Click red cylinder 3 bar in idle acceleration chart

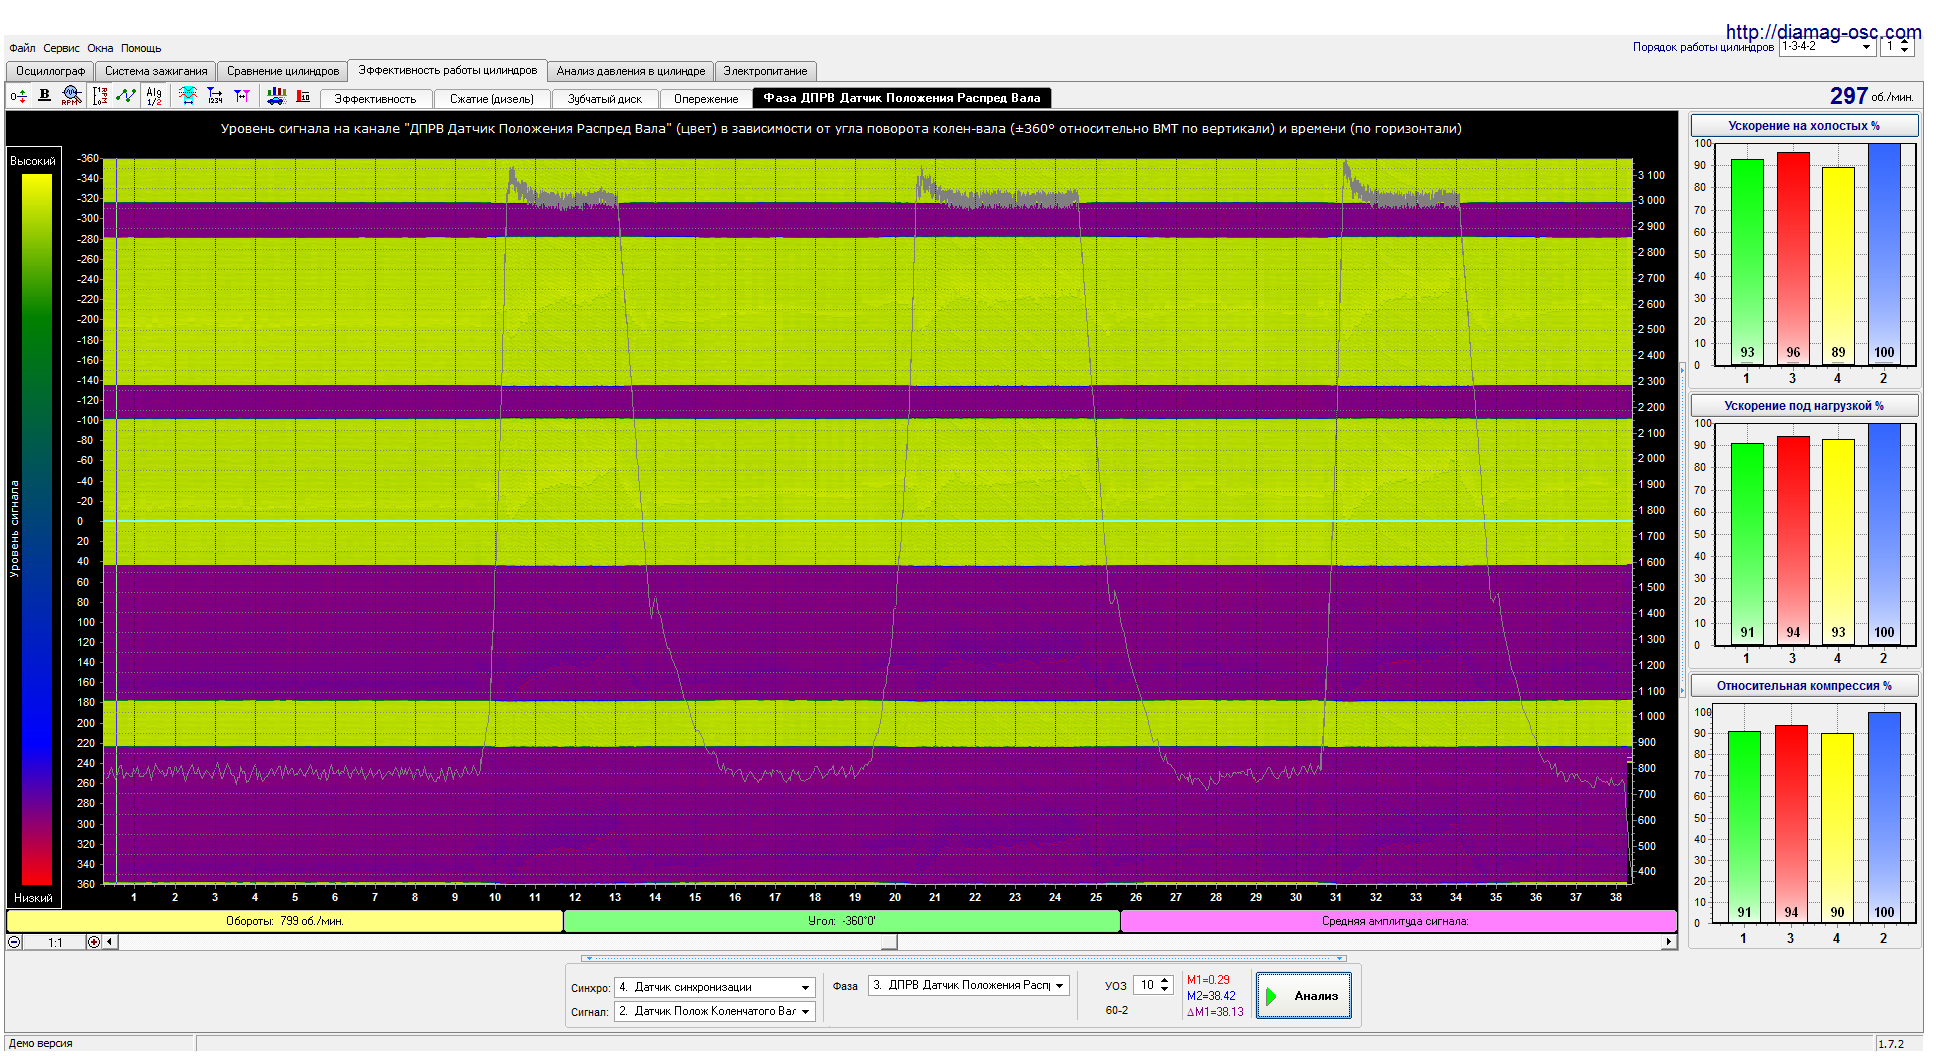(1793, 258)
